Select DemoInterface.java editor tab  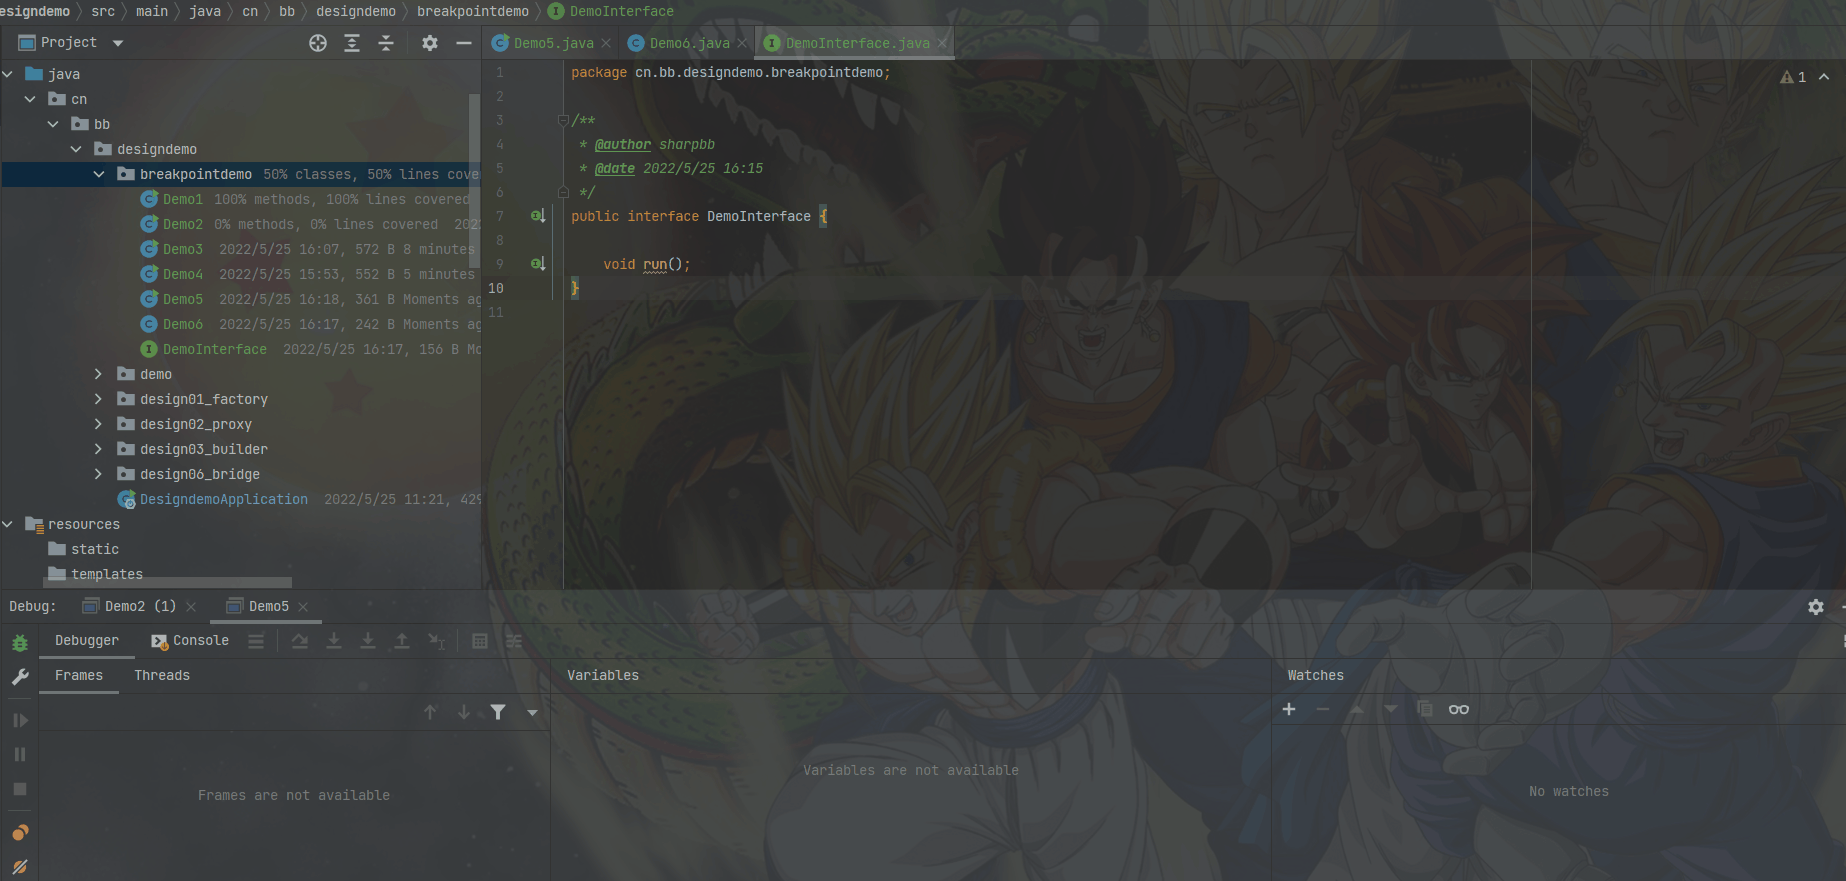[857, 43]
